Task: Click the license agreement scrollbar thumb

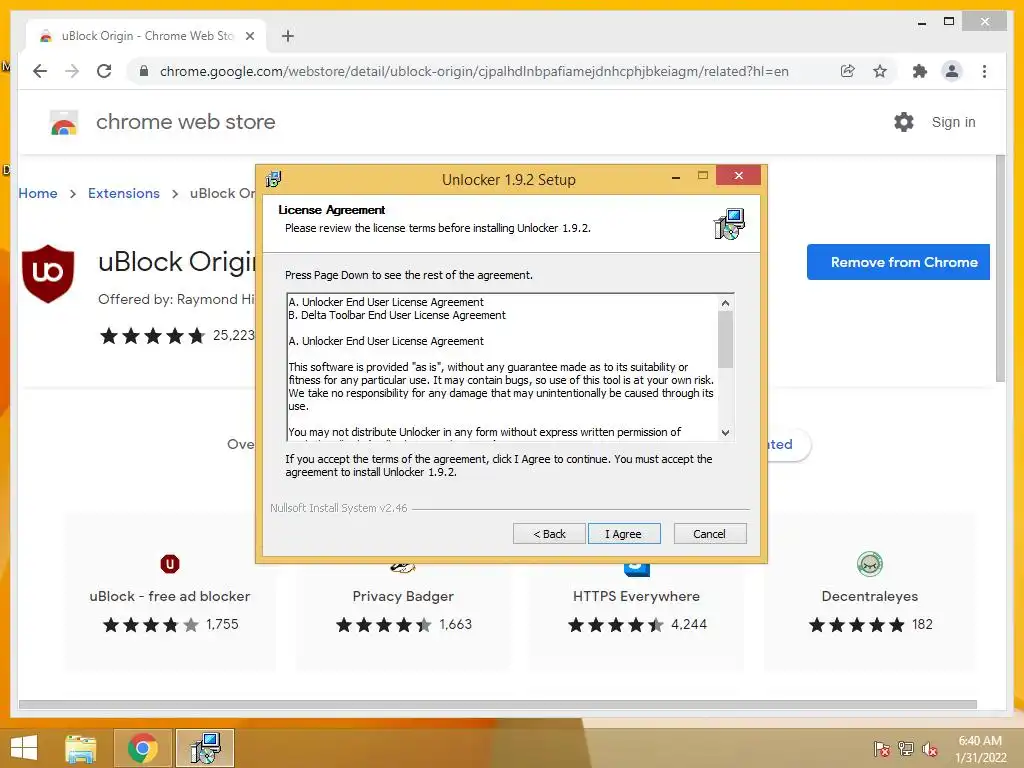Action: click(725, 340)
